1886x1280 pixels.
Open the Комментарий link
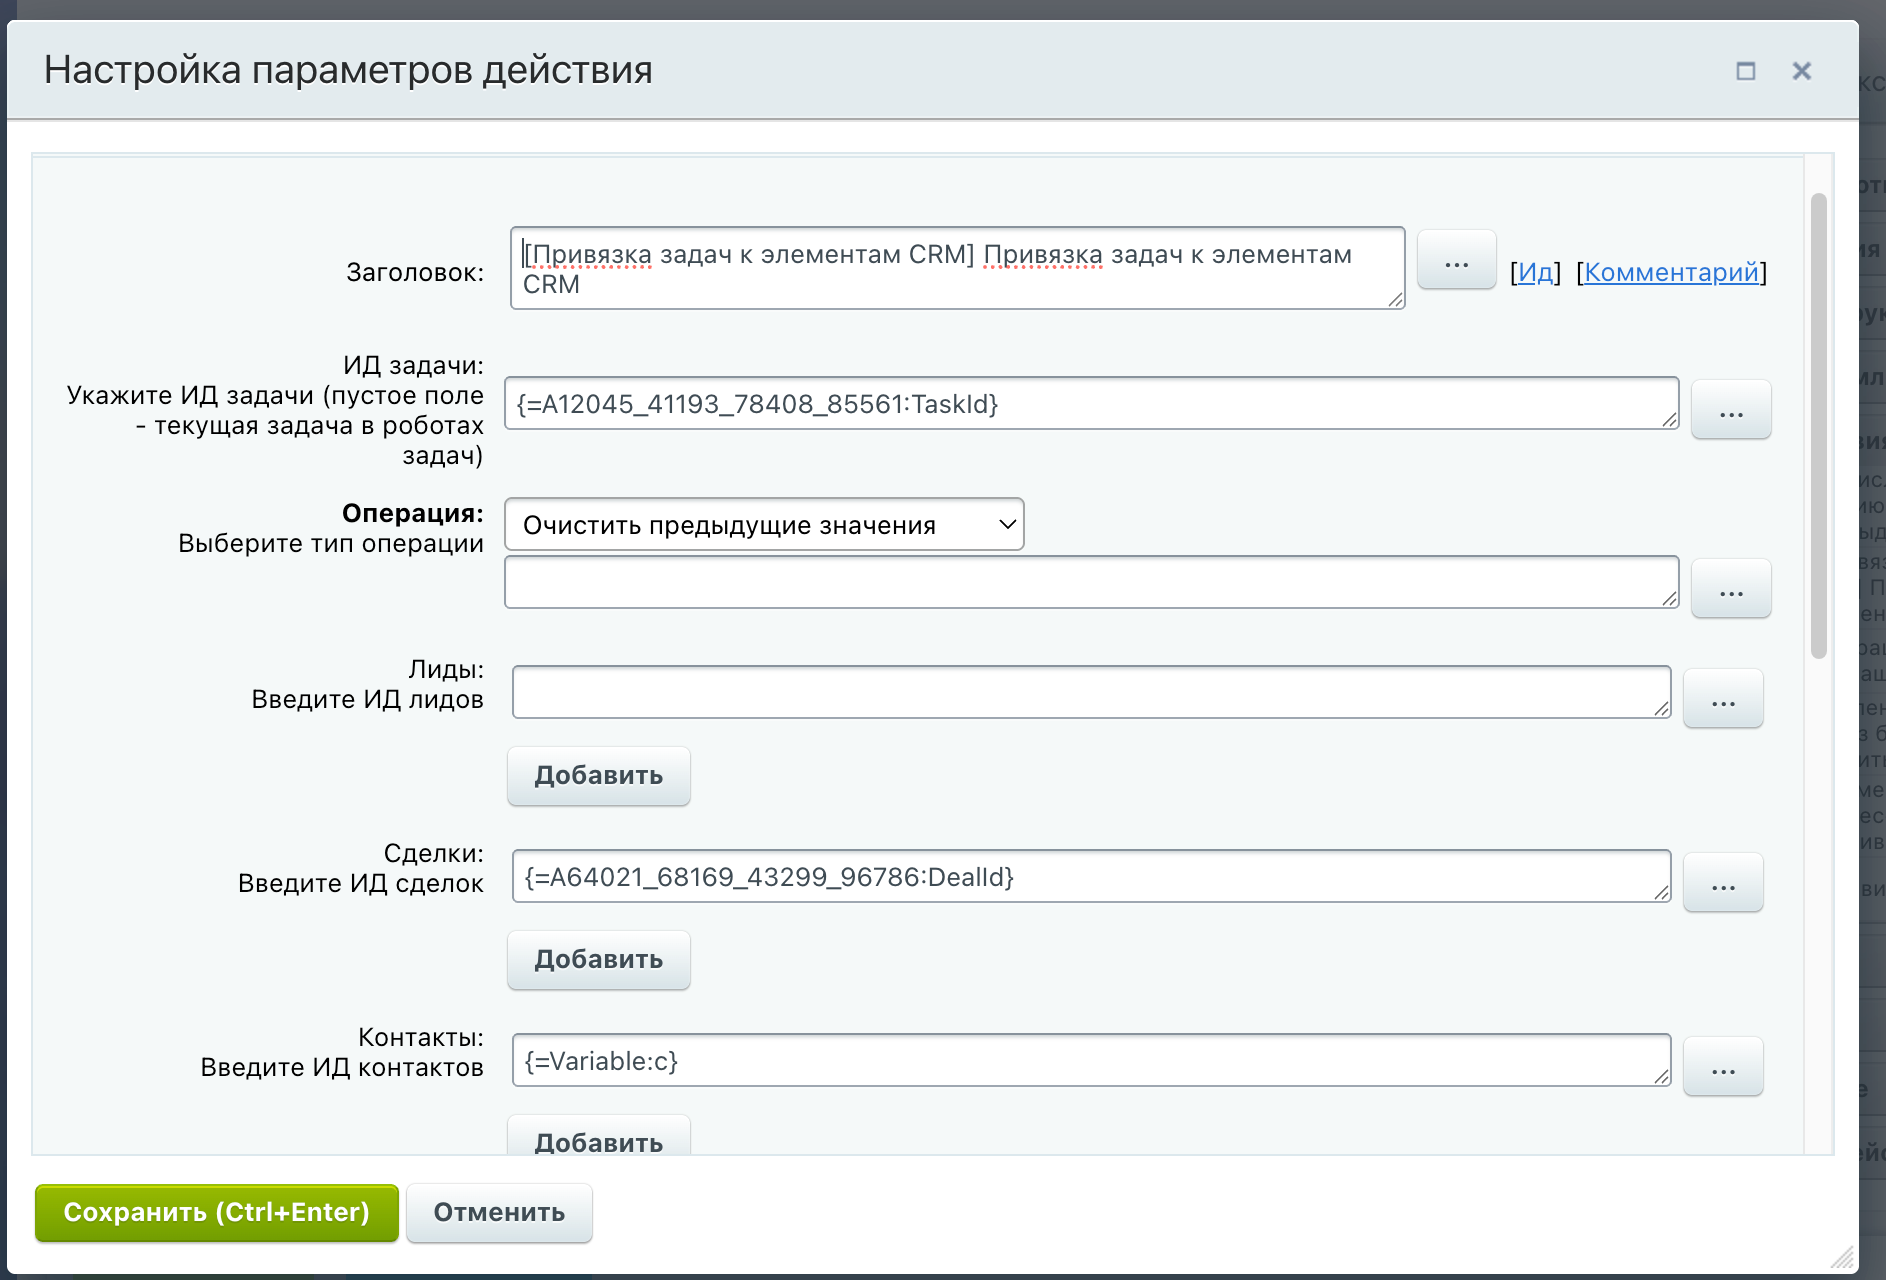(1671, 272)
